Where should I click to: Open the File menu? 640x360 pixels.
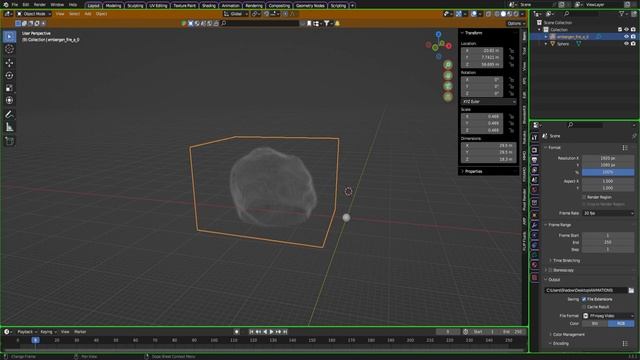pyautogui.click(x=15, y=4)
